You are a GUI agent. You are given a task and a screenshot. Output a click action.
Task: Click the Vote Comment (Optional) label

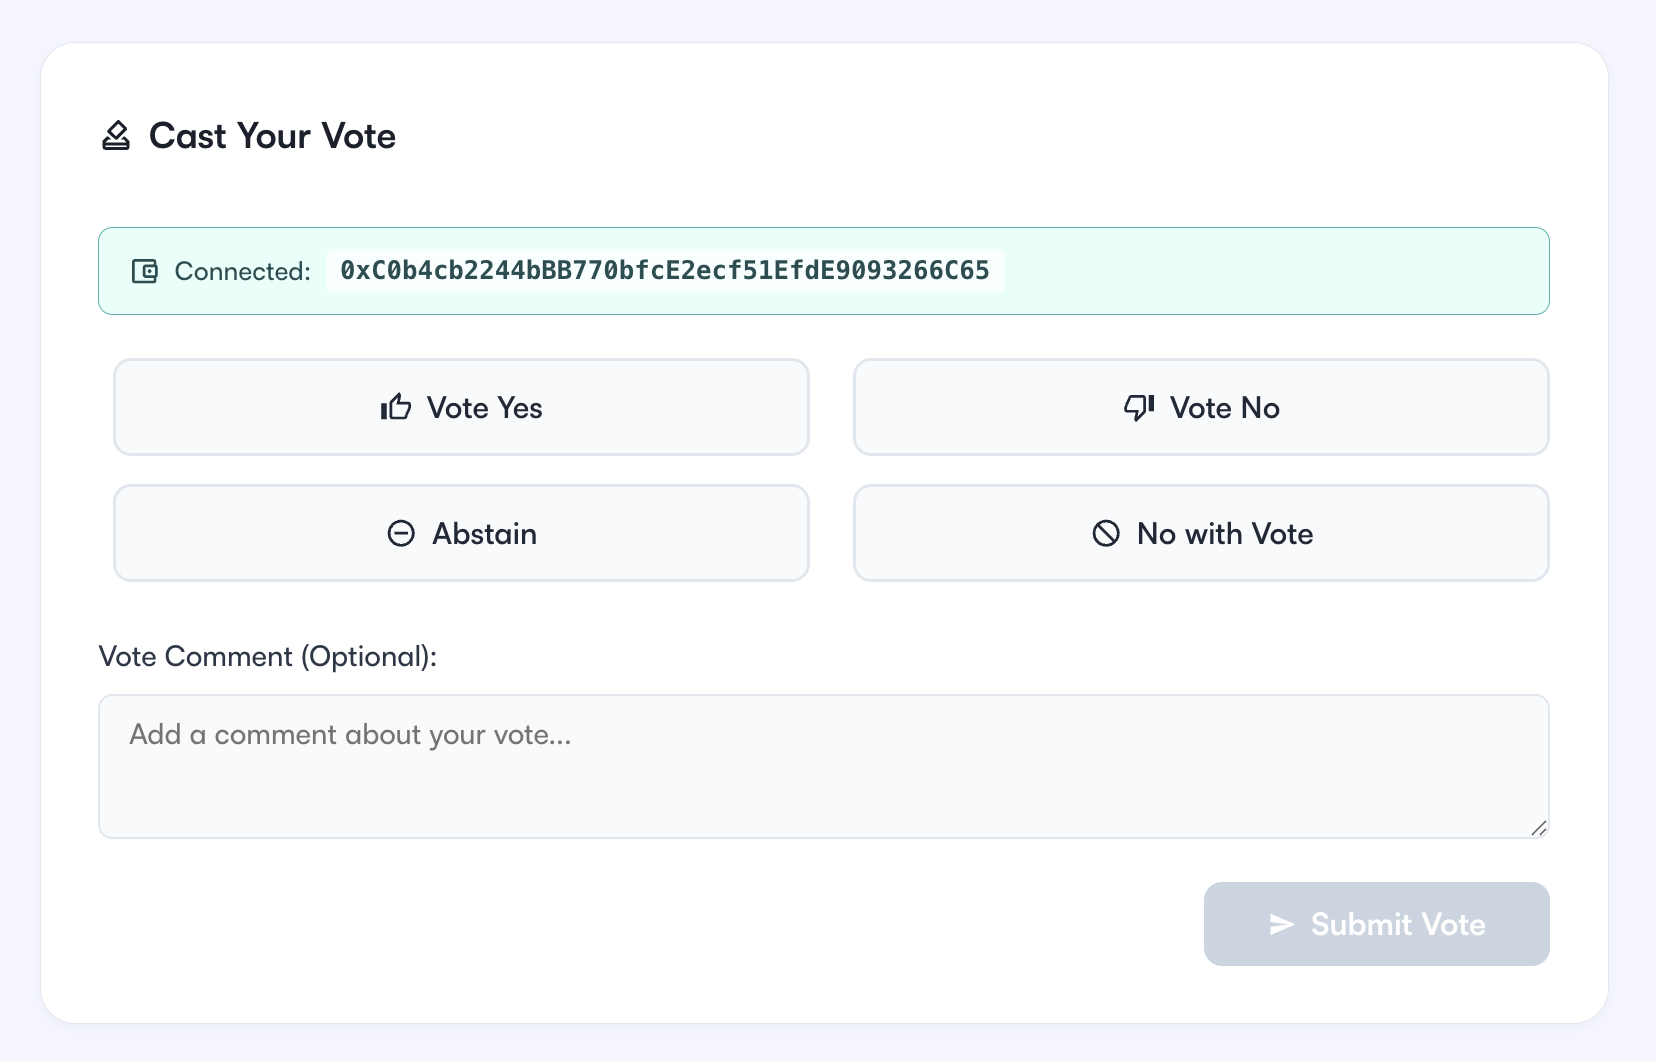pos(268,656)
